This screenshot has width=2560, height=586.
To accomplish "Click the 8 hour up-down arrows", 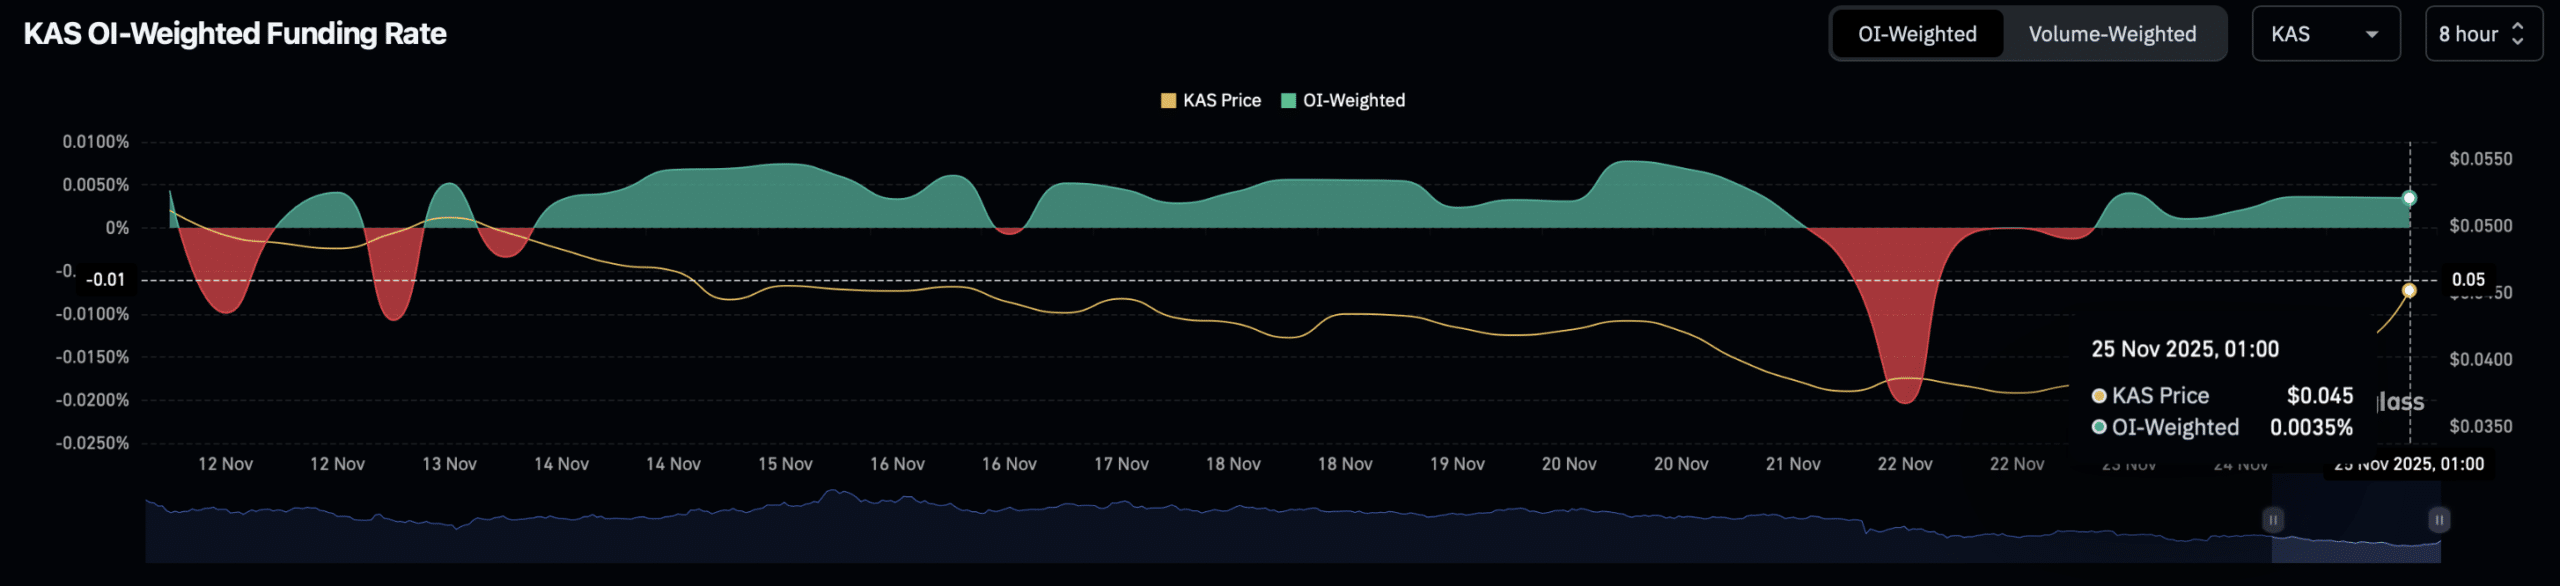I will pos(2518,35).
